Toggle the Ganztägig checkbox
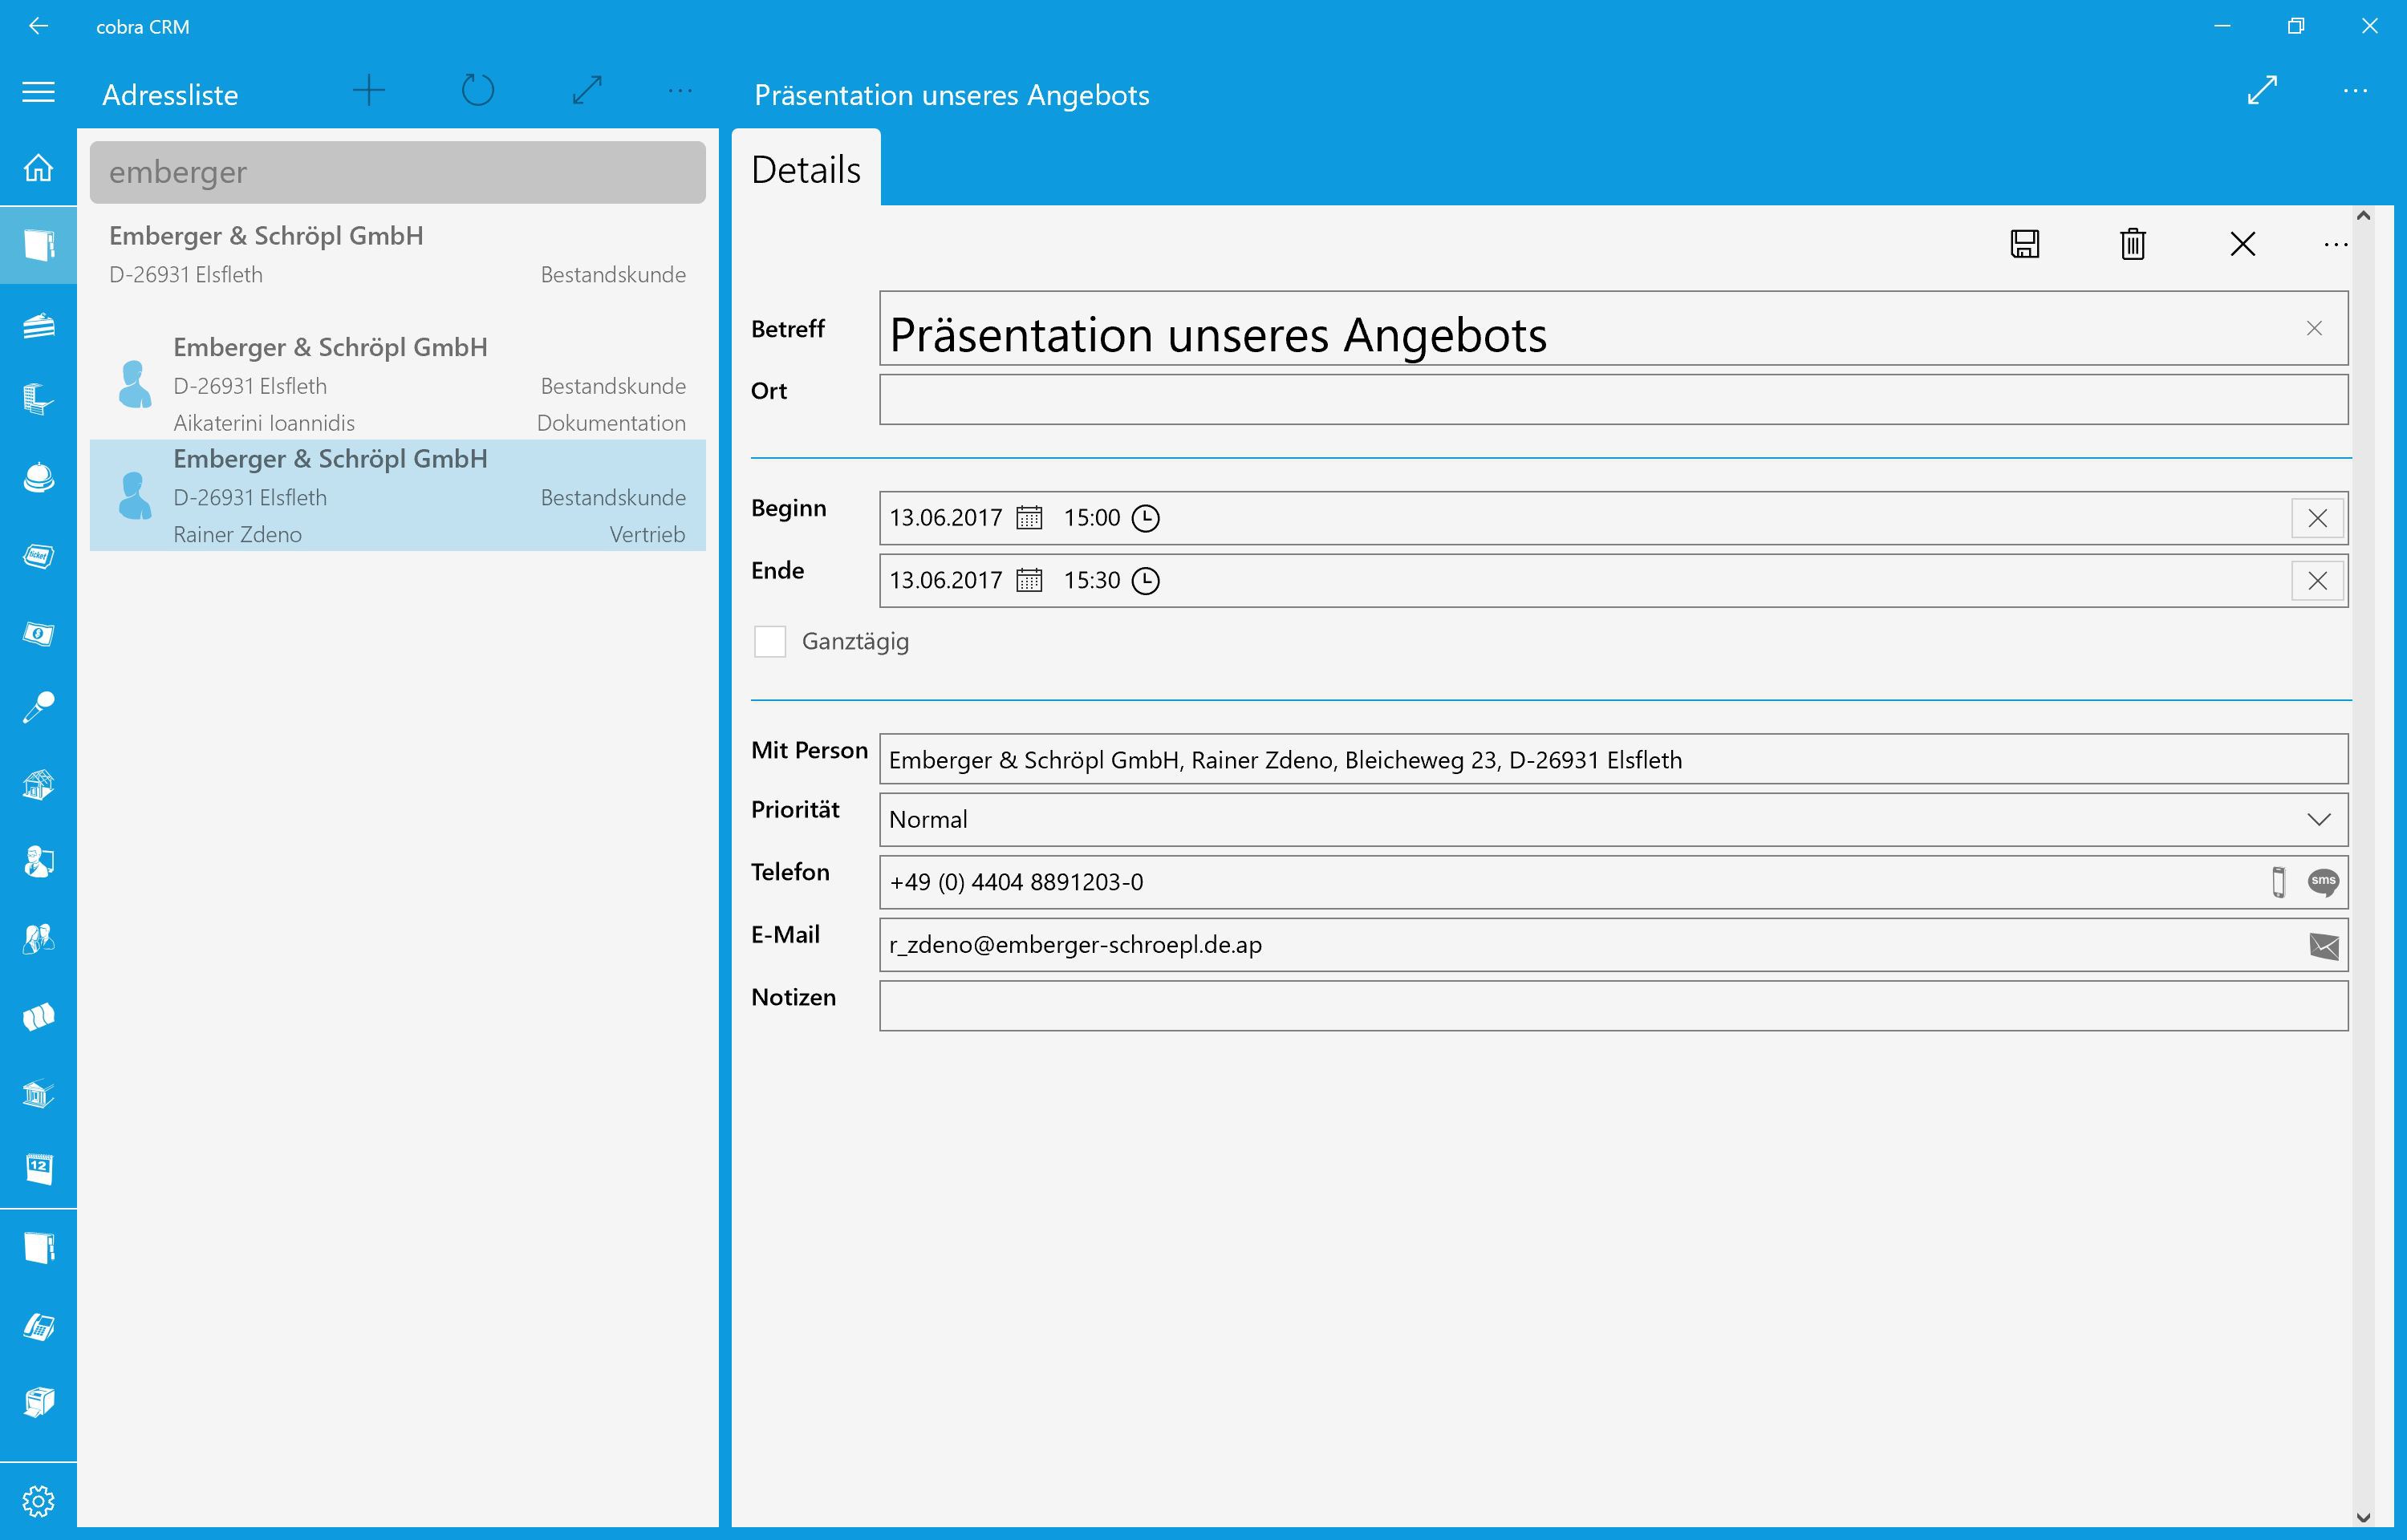 click(x=769, y=642)
